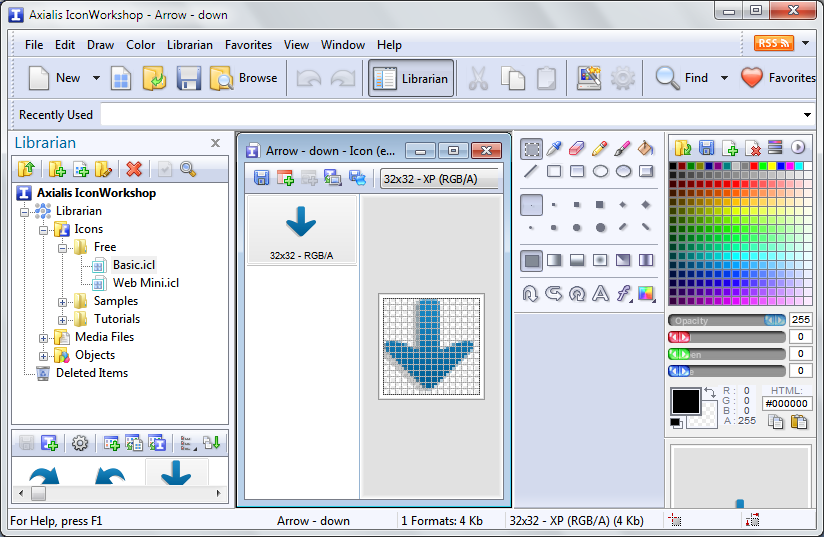Expand the Media Files node
Screen dimensions: 824x537
point(44,338)
